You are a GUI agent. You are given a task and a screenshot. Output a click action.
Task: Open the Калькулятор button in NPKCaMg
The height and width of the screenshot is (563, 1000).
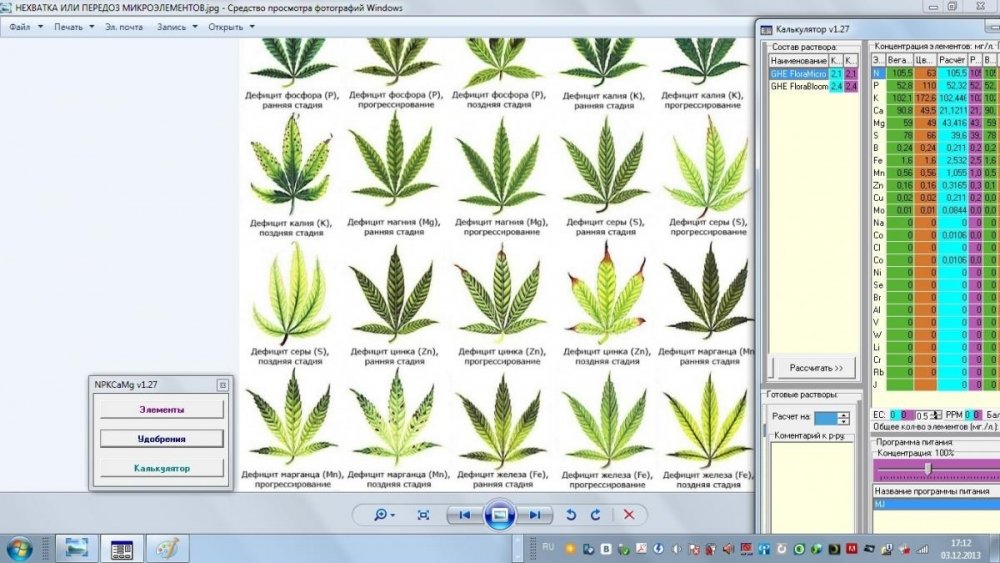pyautogui.click(x=162, y=469)
